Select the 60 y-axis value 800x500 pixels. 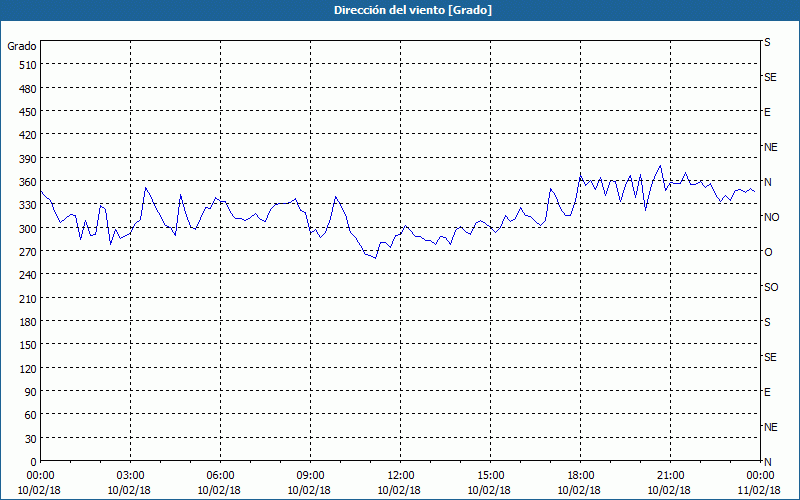coord(31,415)
